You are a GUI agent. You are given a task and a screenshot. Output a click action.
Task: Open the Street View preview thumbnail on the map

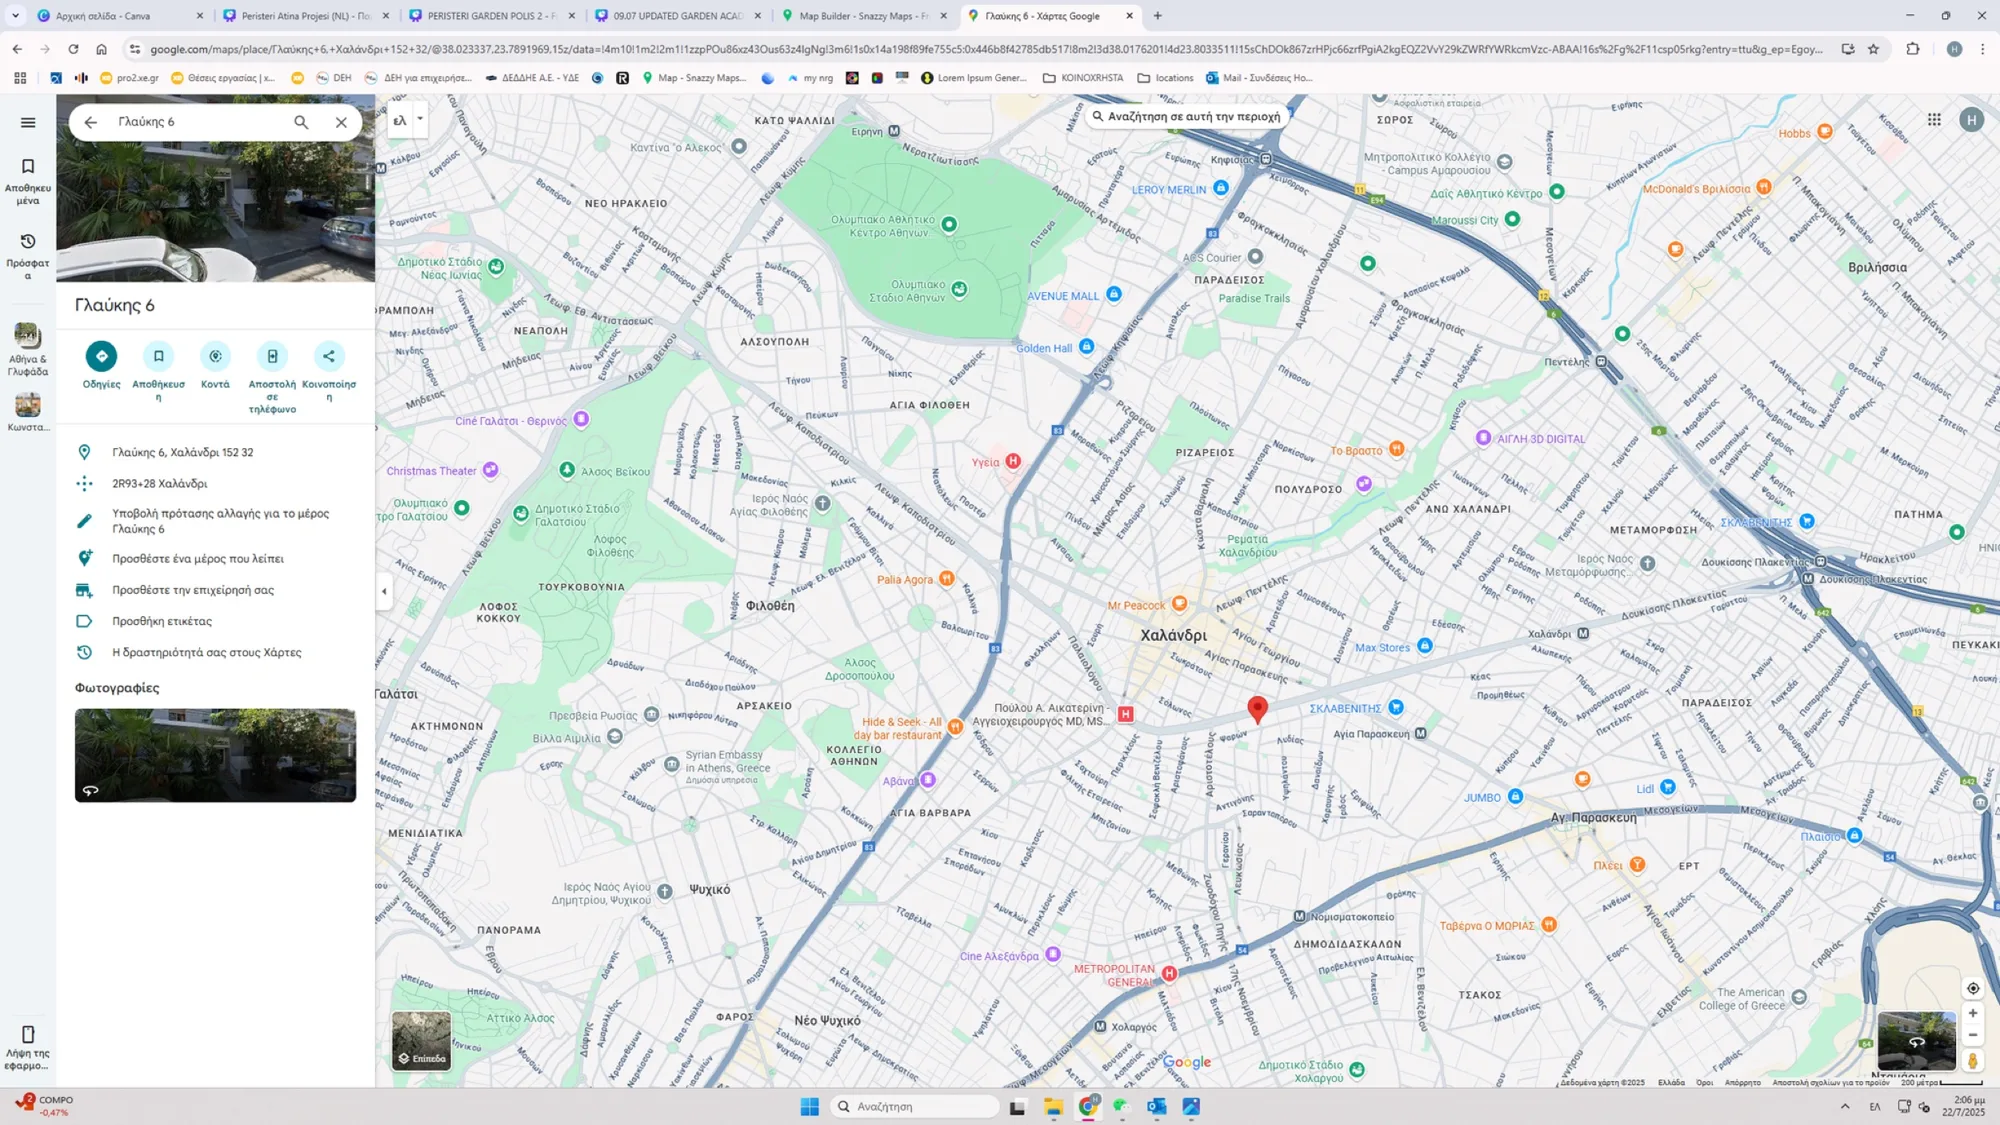(1916, 1041)
